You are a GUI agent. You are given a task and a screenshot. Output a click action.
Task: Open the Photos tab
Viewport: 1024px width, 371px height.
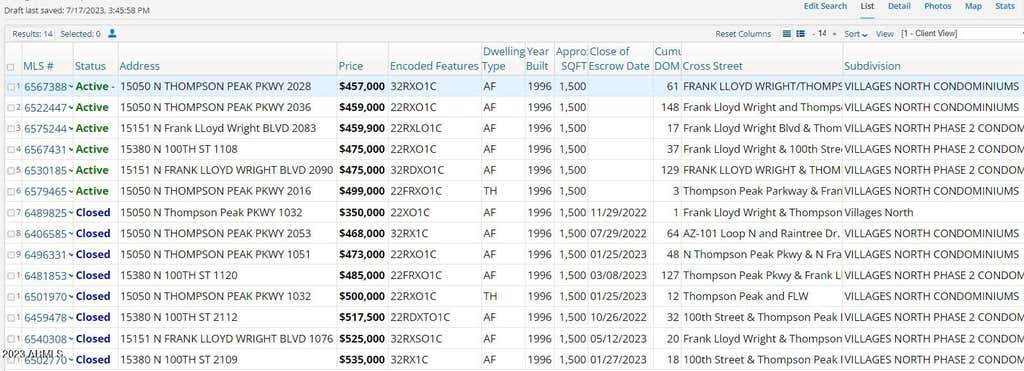point(938,6)
